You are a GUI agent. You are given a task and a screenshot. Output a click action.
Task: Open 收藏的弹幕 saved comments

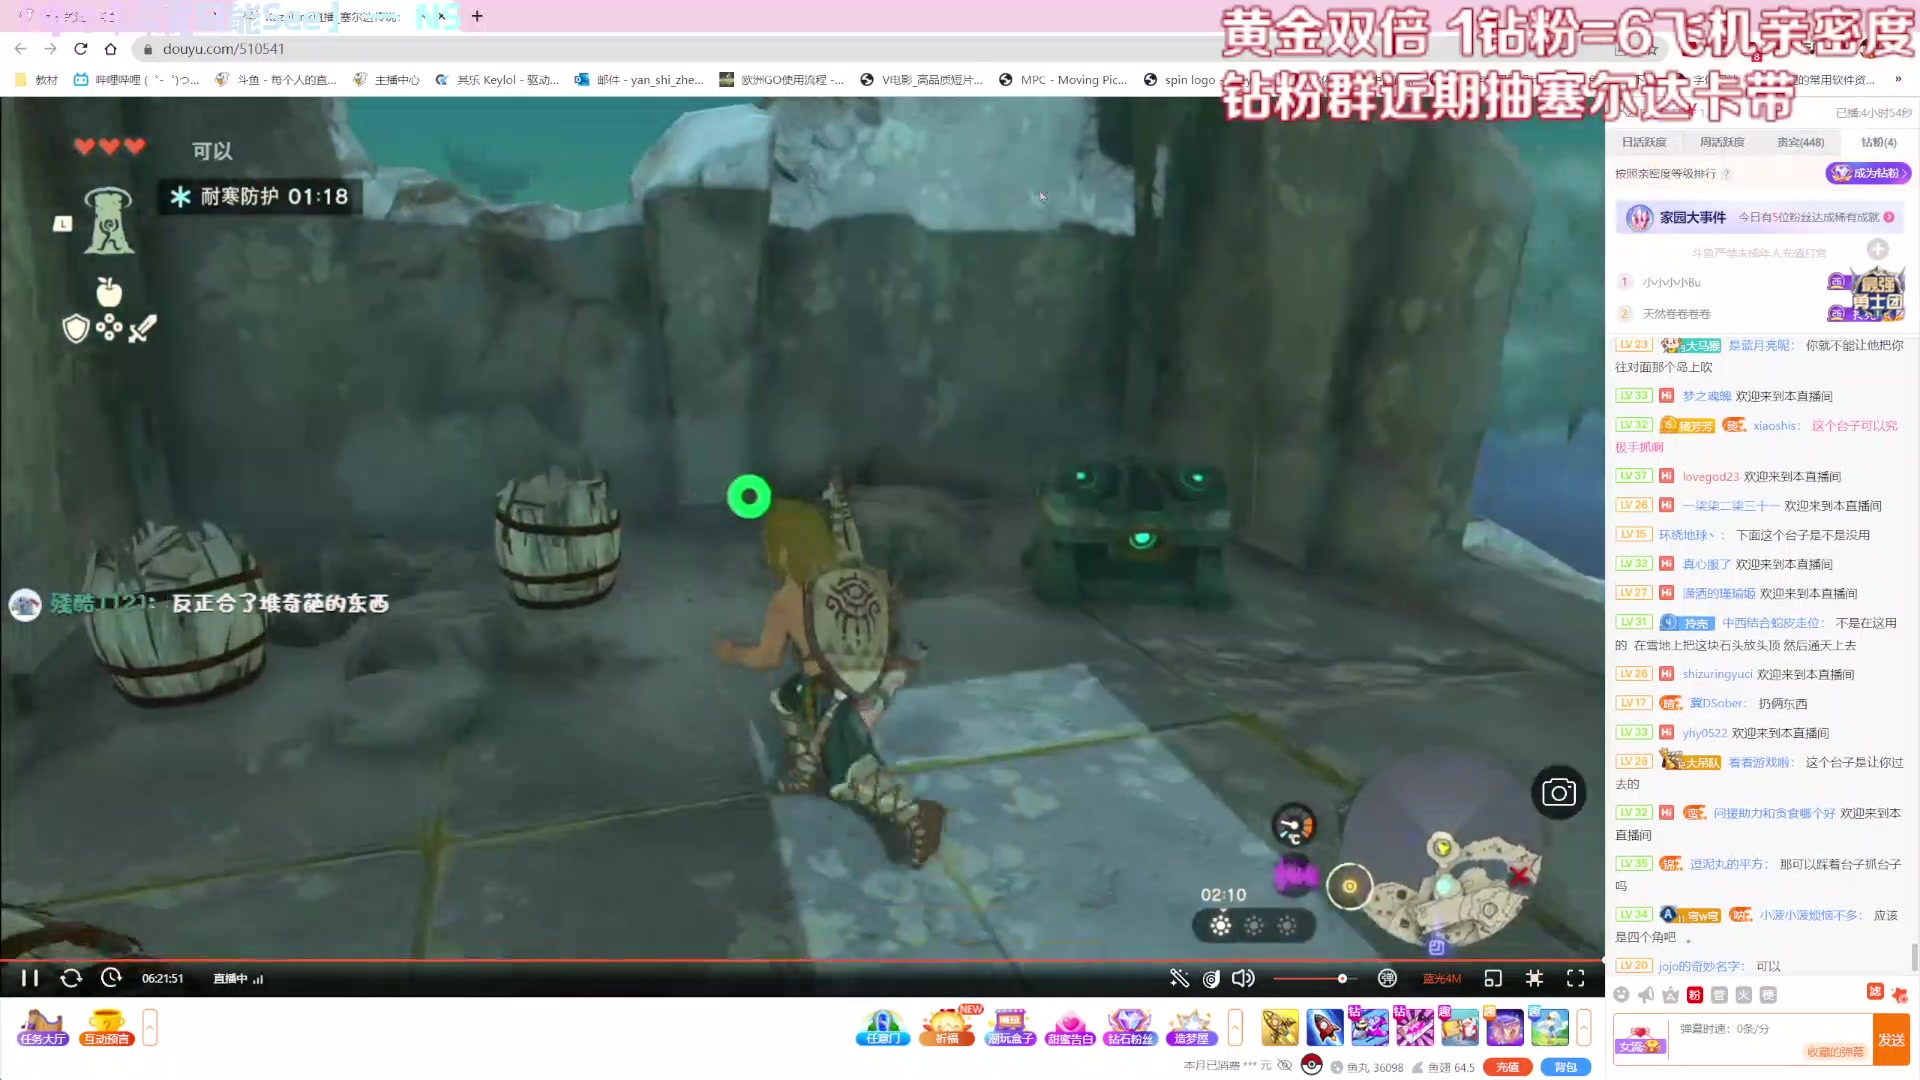[1835, 1052]
